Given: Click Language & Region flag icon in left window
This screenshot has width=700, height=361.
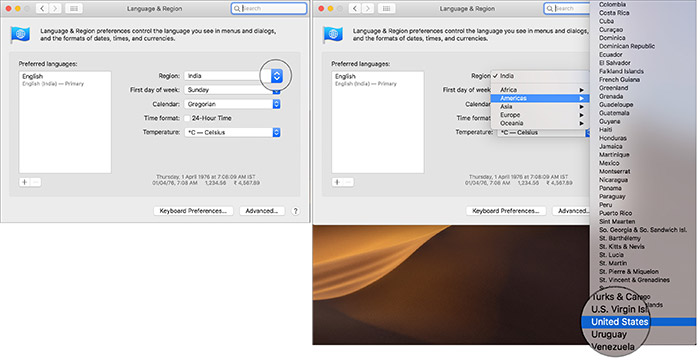Looking at the screenshot, I should [20, 35].
